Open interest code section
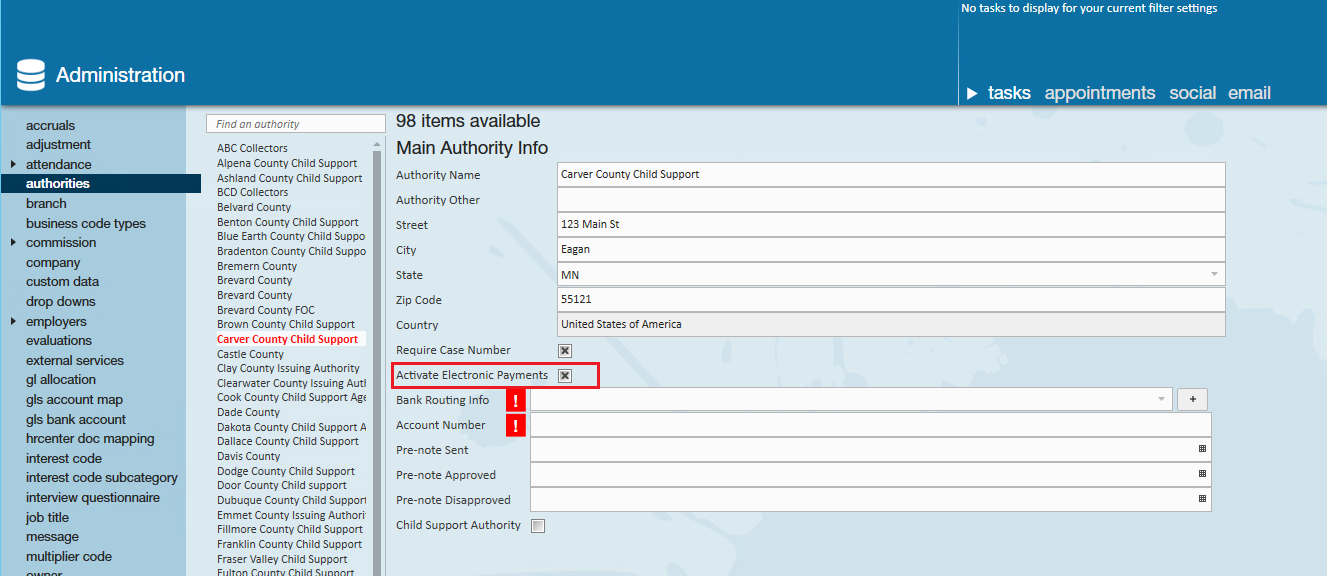Image resolution: width=1327 pixels, height=576 pixels. click(x=64, y=458)
